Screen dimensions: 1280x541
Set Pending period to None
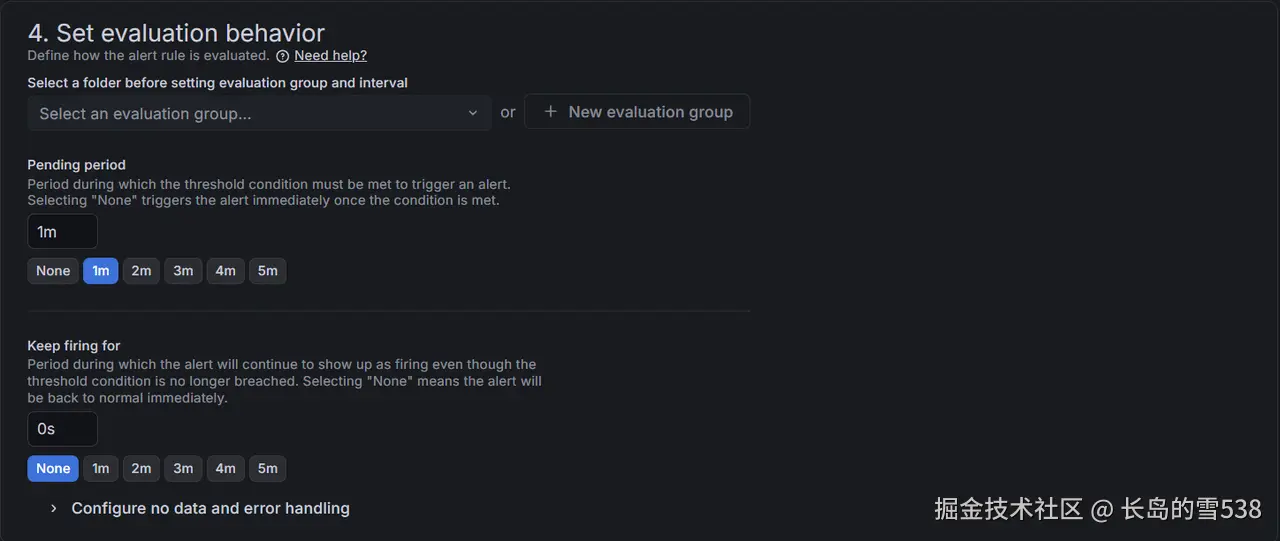point(53,271)
